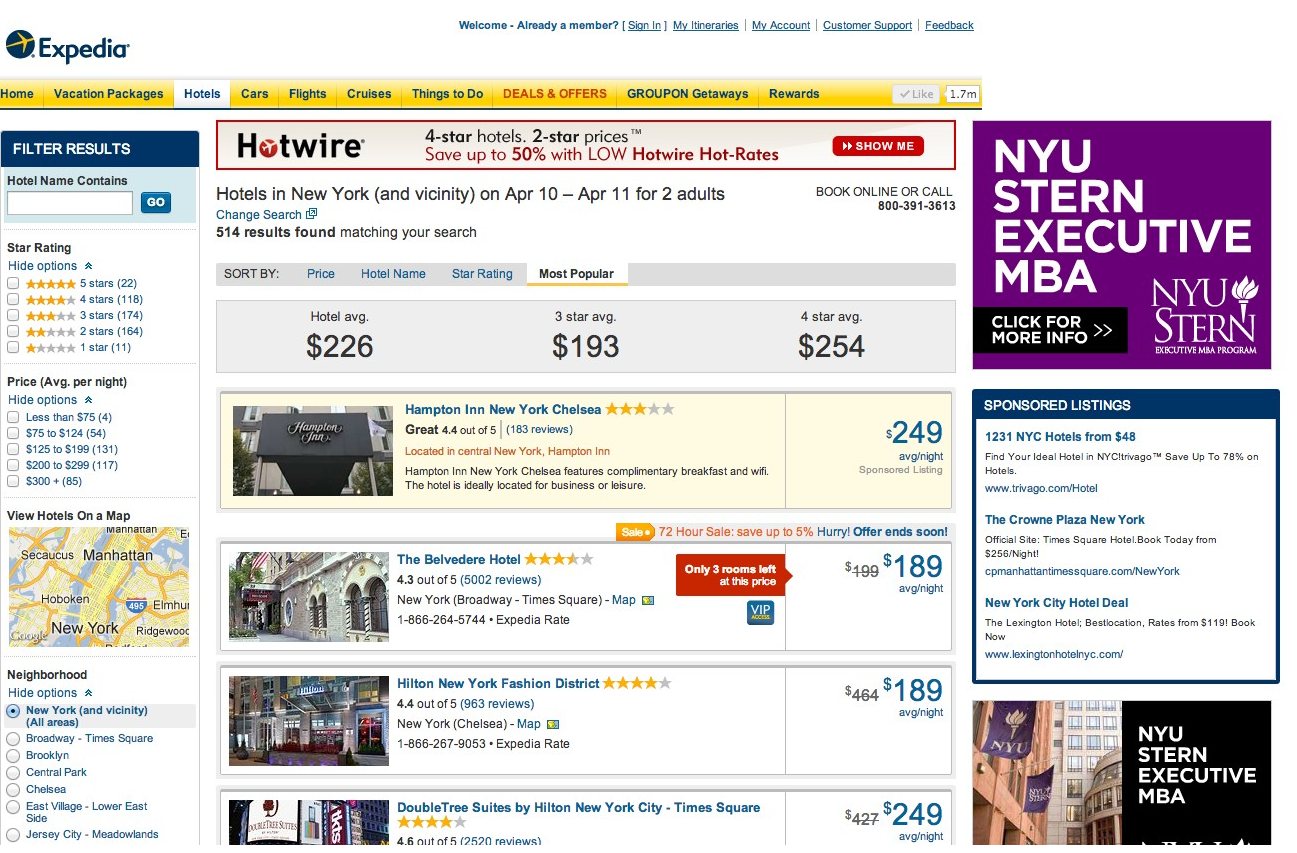1297x853 pixels.
Task: Click NYU Stern CLICK FOR MORE INFO
Action: tap(1050, 330)
